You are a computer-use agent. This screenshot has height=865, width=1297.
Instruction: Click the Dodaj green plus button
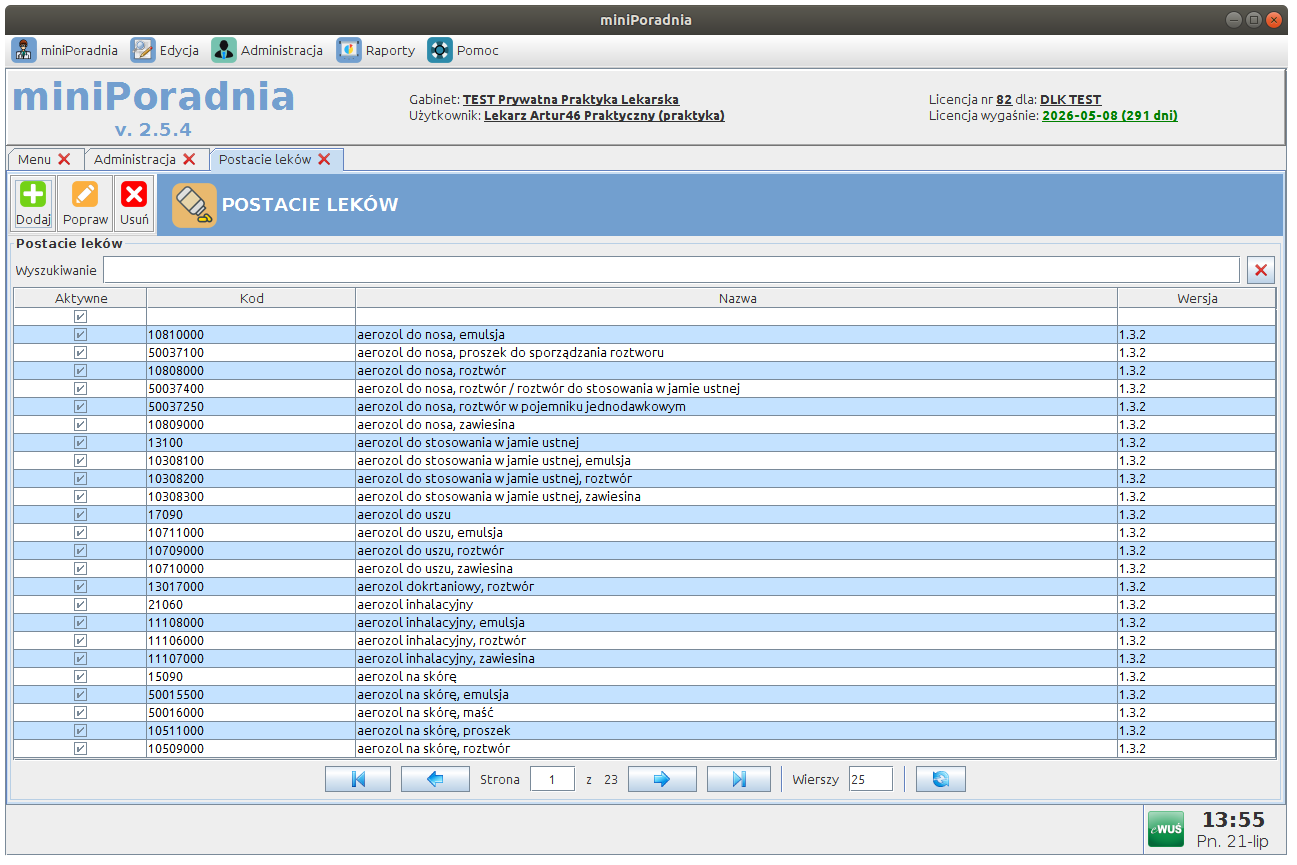click(33, 204)
